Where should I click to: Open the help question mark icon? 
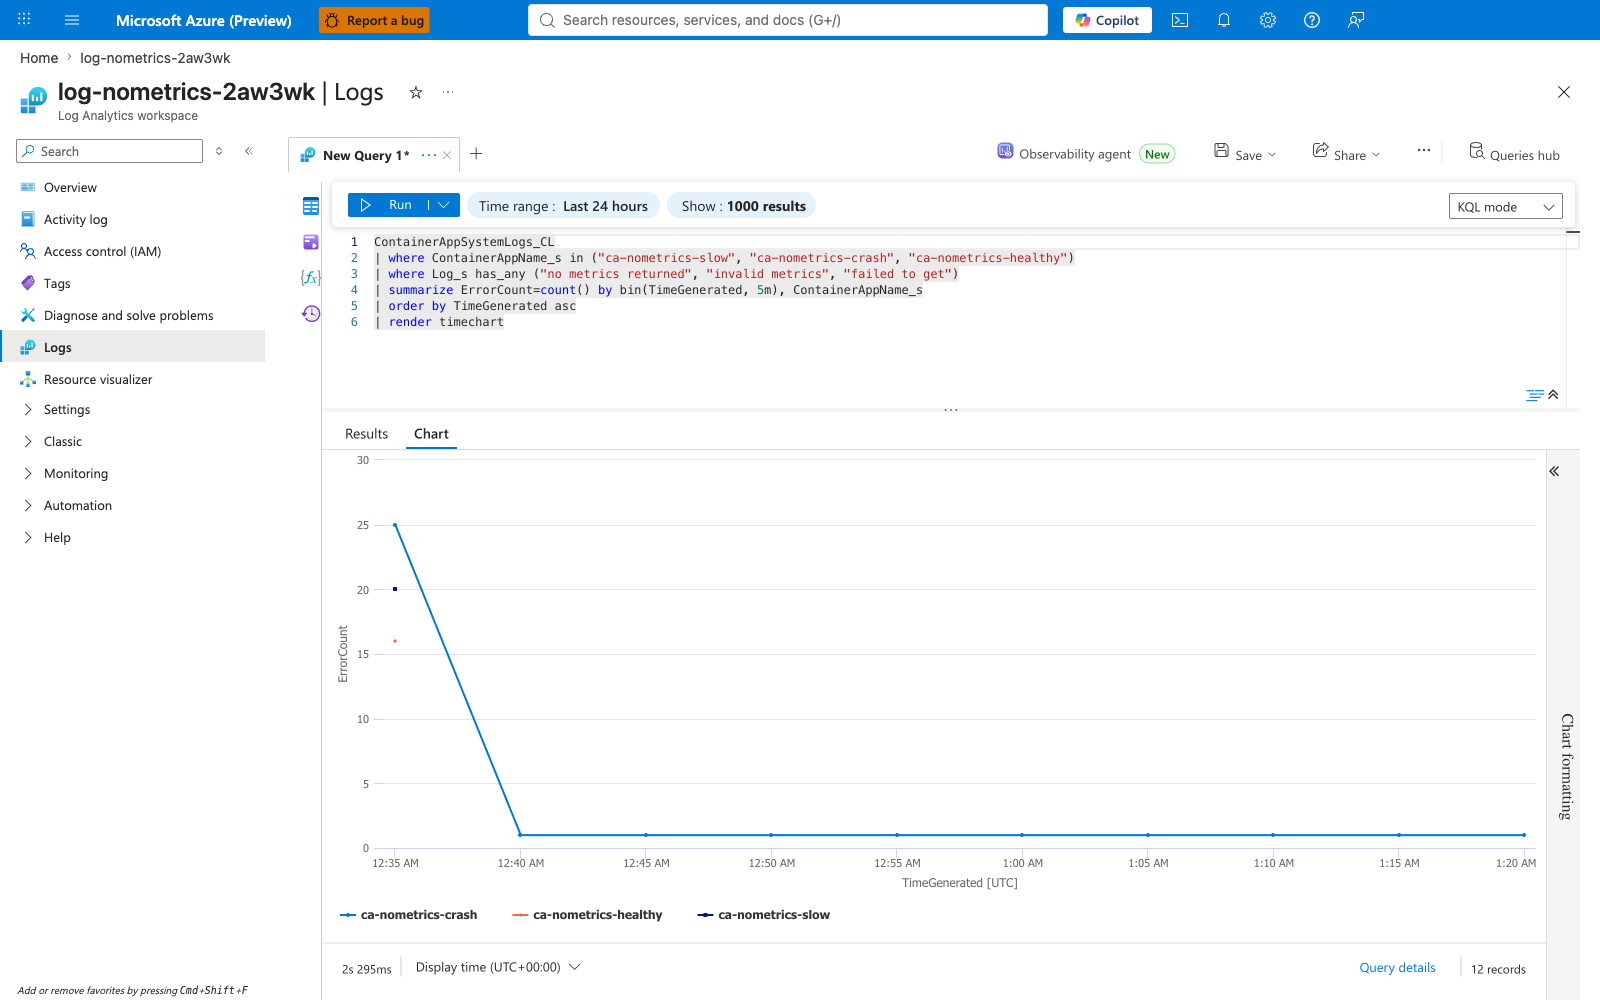pos(1312,20)
